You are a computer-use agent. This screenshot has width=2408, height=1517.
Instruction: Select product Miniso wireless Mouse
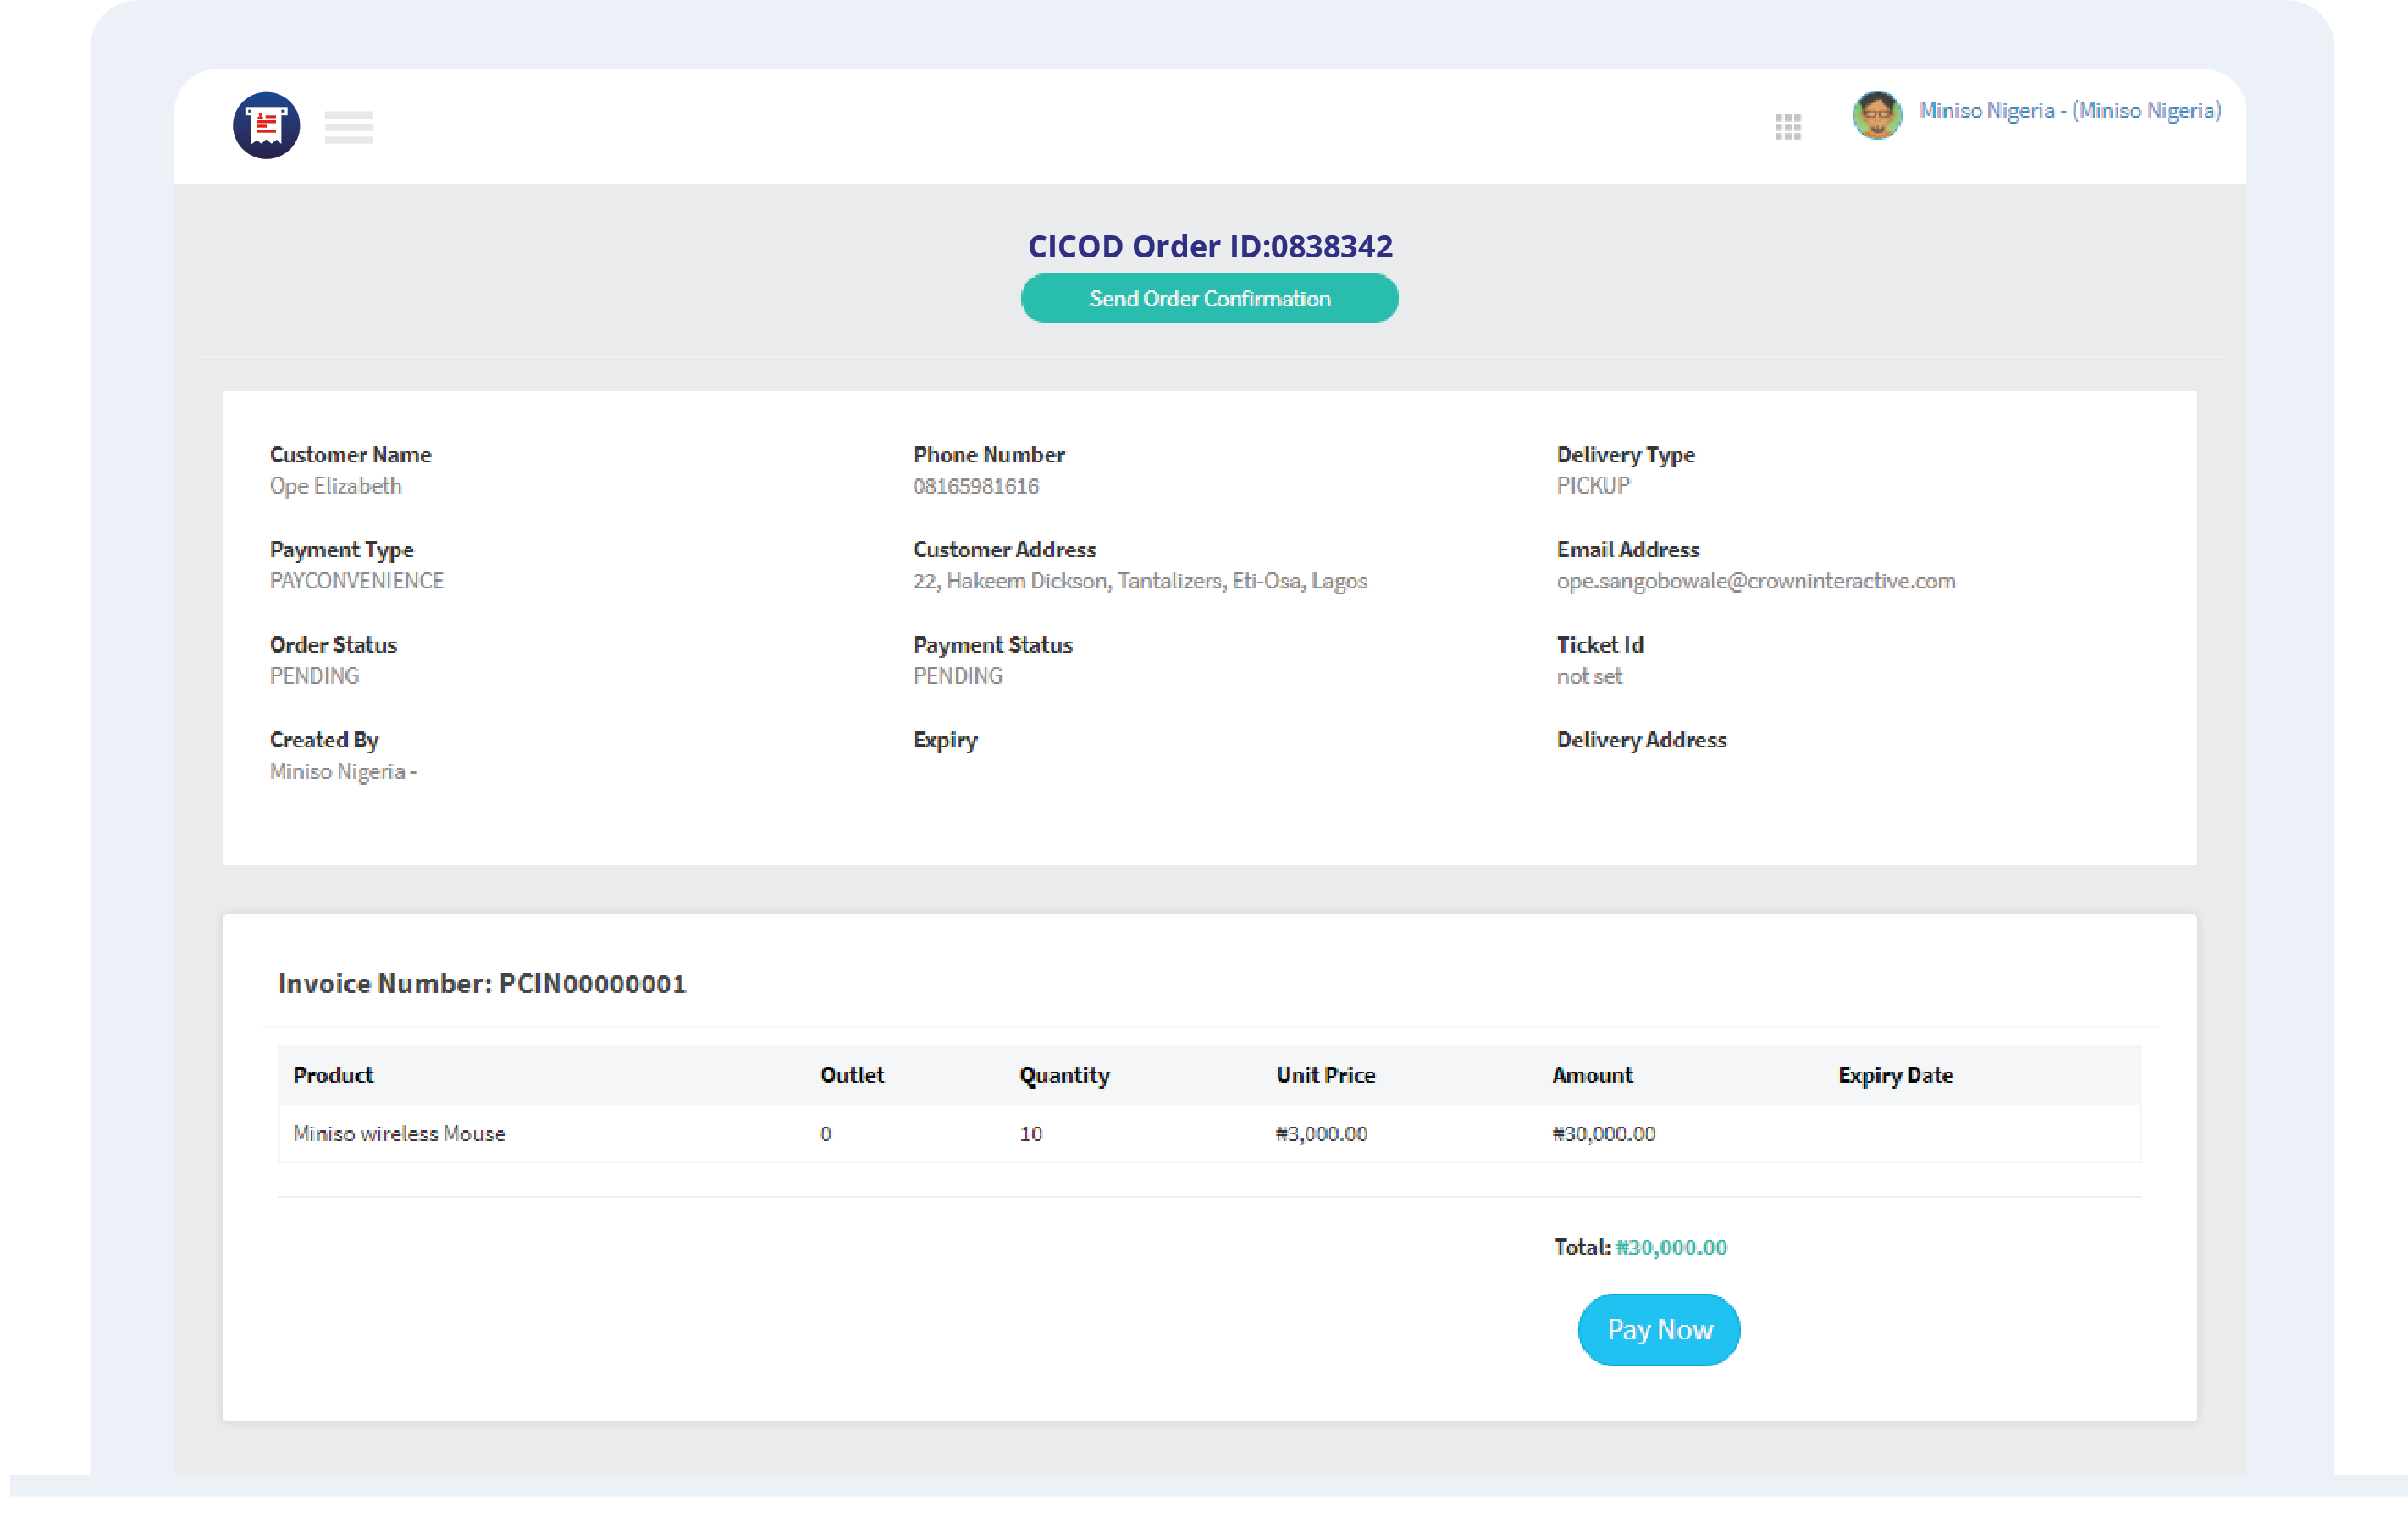(399, 1133)
